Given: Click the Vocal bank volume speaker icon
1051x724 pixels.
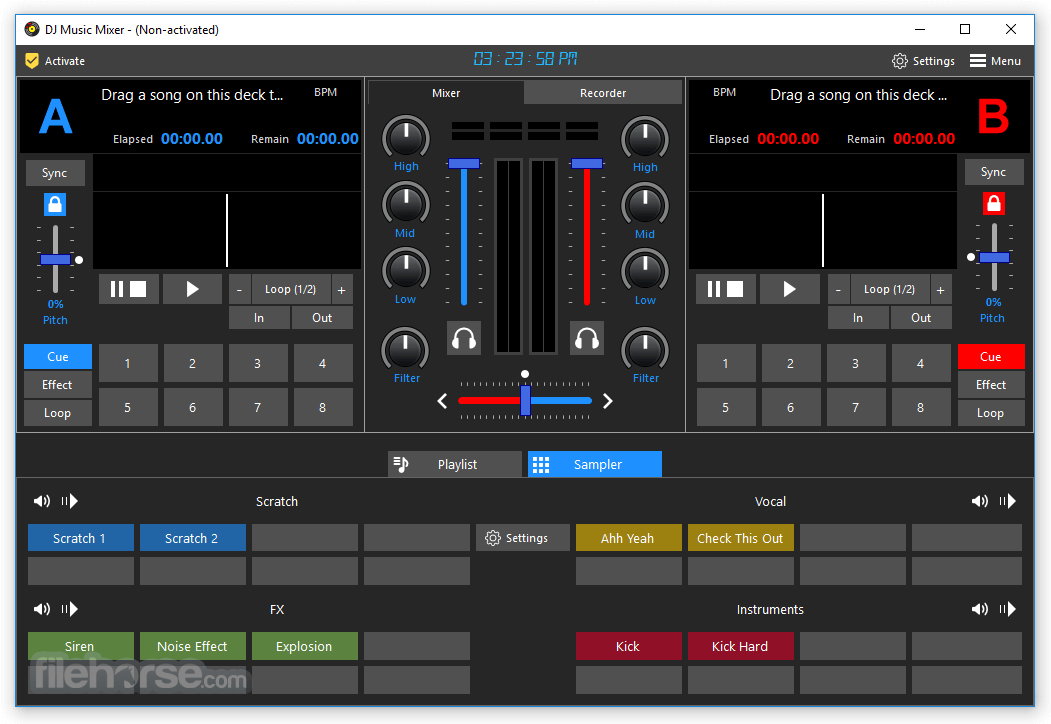Looking at the screenshot, I should 979,501.
